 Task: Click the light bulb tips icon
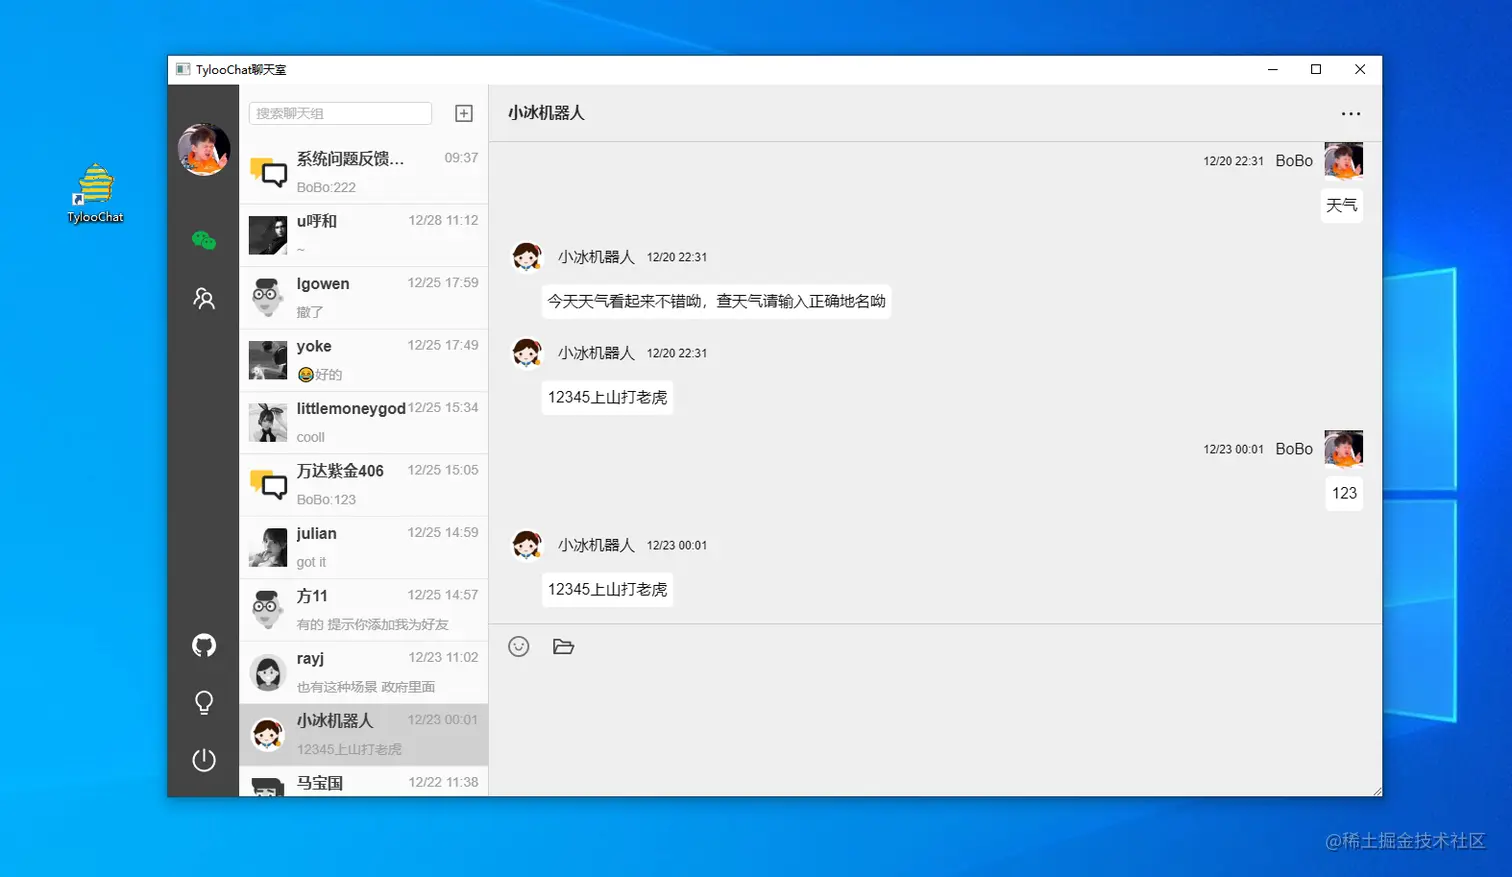tap(204, 702)
